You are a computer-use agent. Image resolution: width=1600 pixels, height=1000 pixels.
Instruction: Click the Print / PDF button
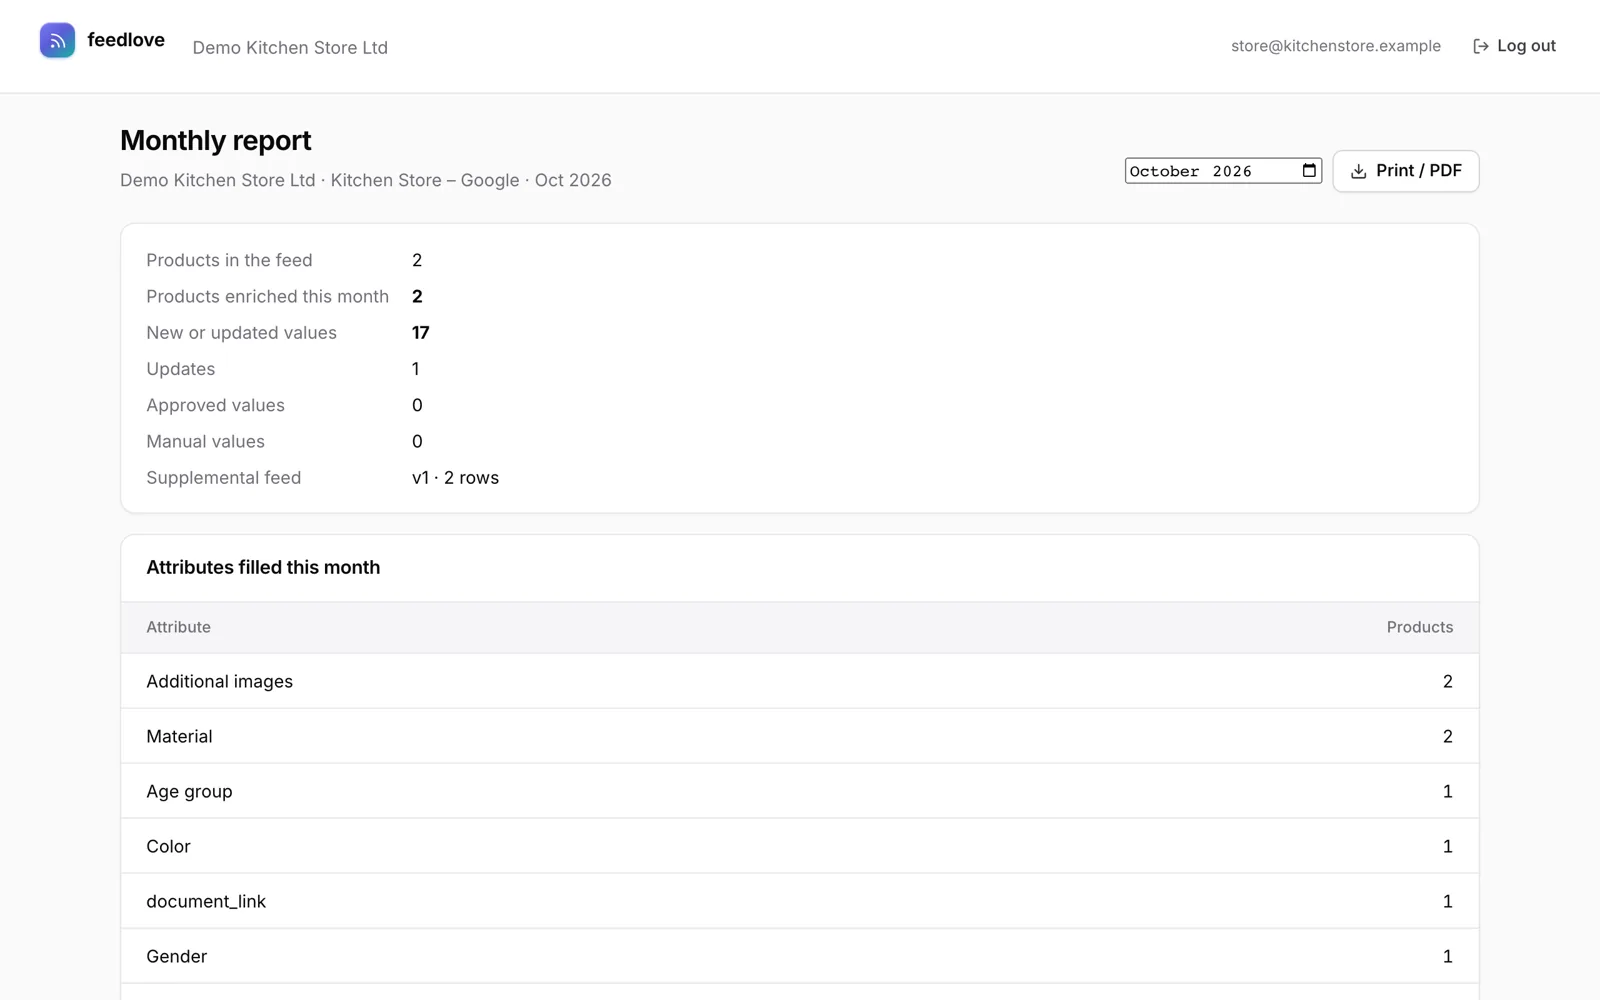(1406, 171)
